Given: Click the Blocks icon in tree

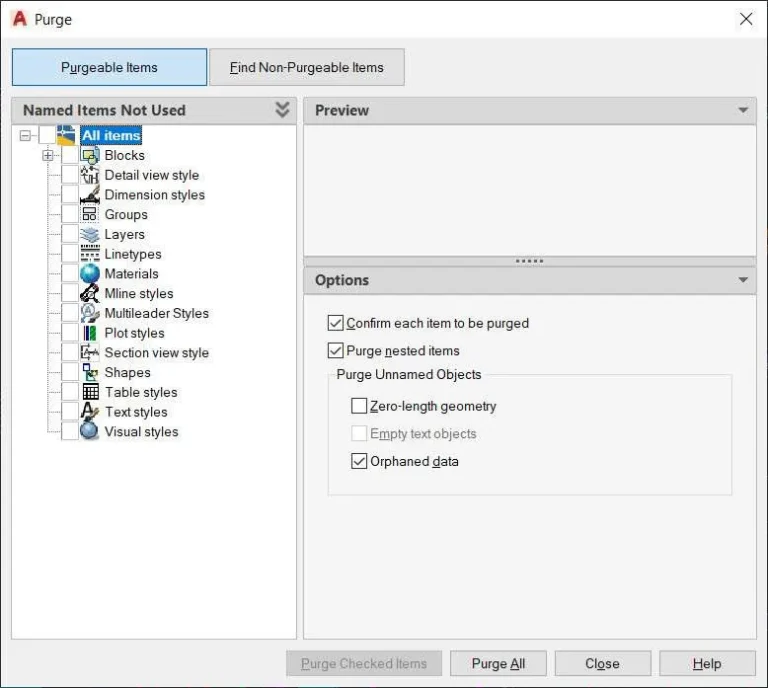Looking at the screenshot, I should [x=90, y=155].
